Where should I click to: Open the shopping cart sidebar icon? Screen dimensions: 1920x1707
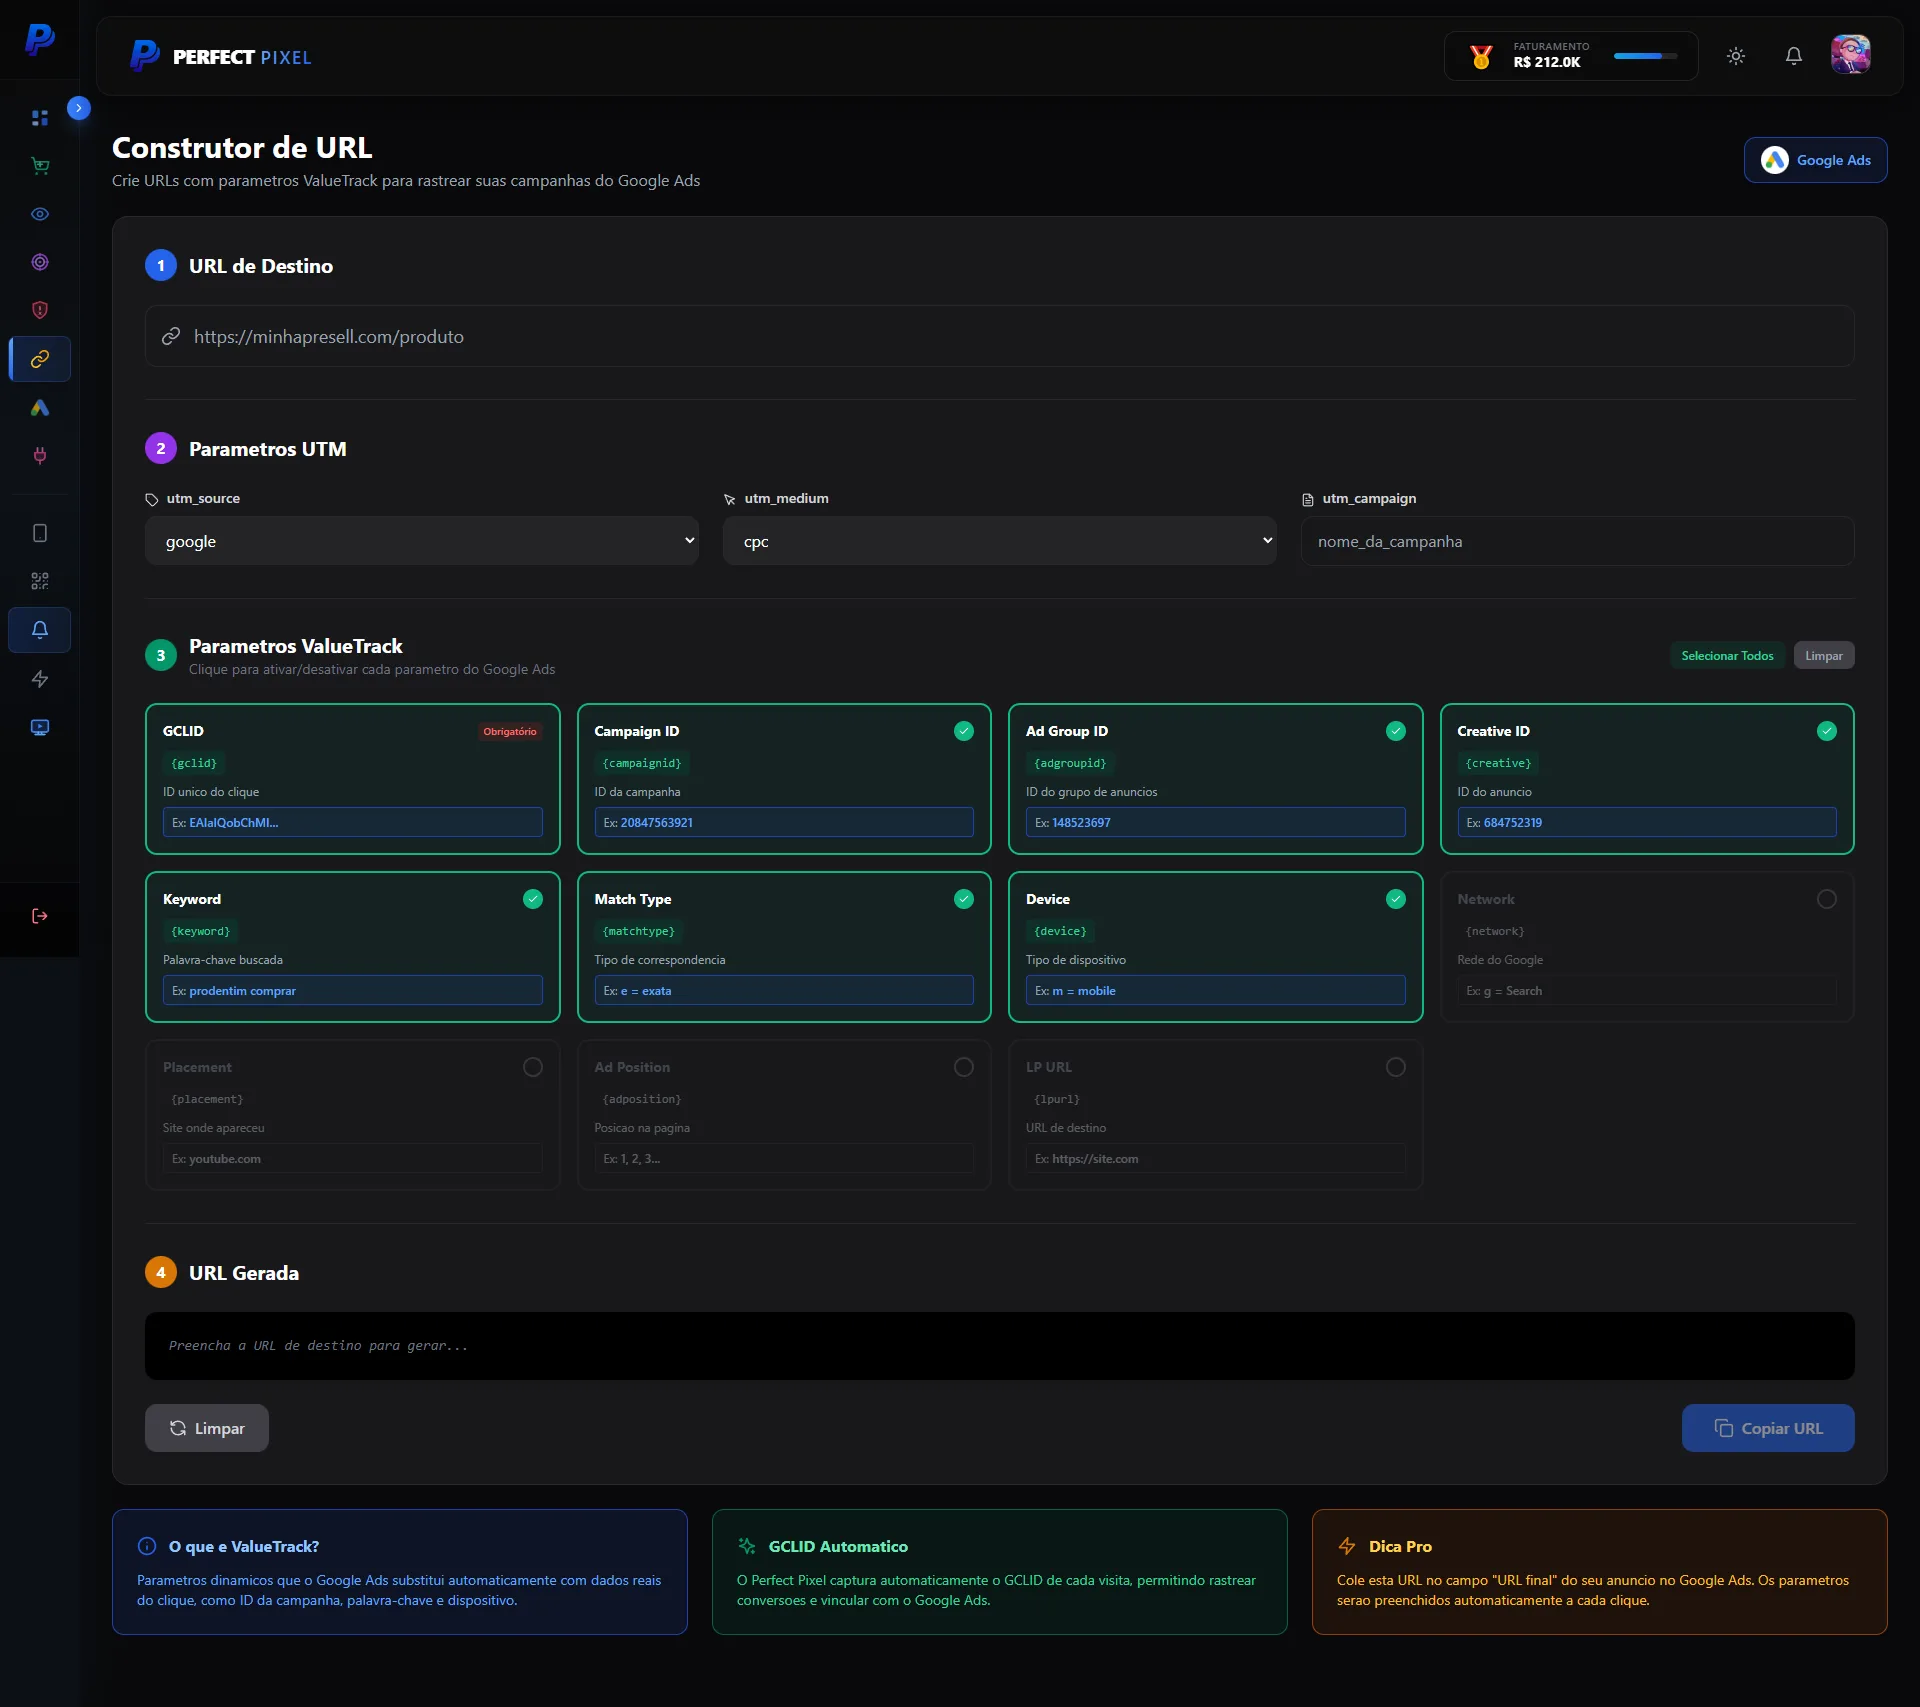point(40,166)
